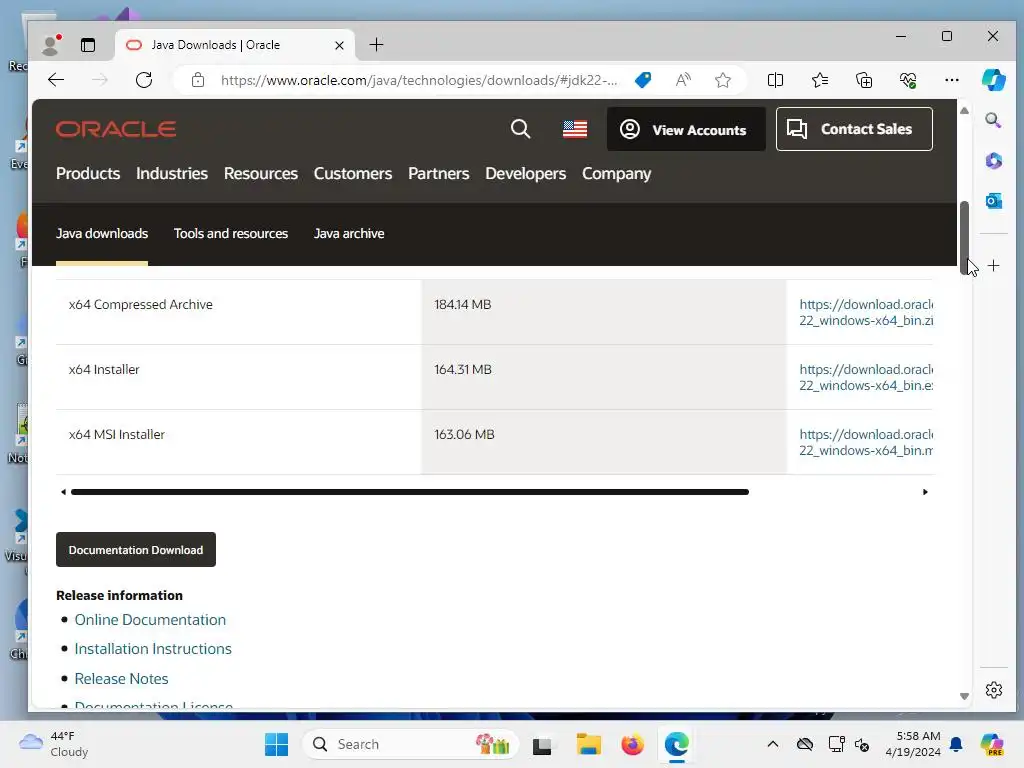Click the shopping price tag icon
This screenshot has height=768, width=1024.
point(643,80)
